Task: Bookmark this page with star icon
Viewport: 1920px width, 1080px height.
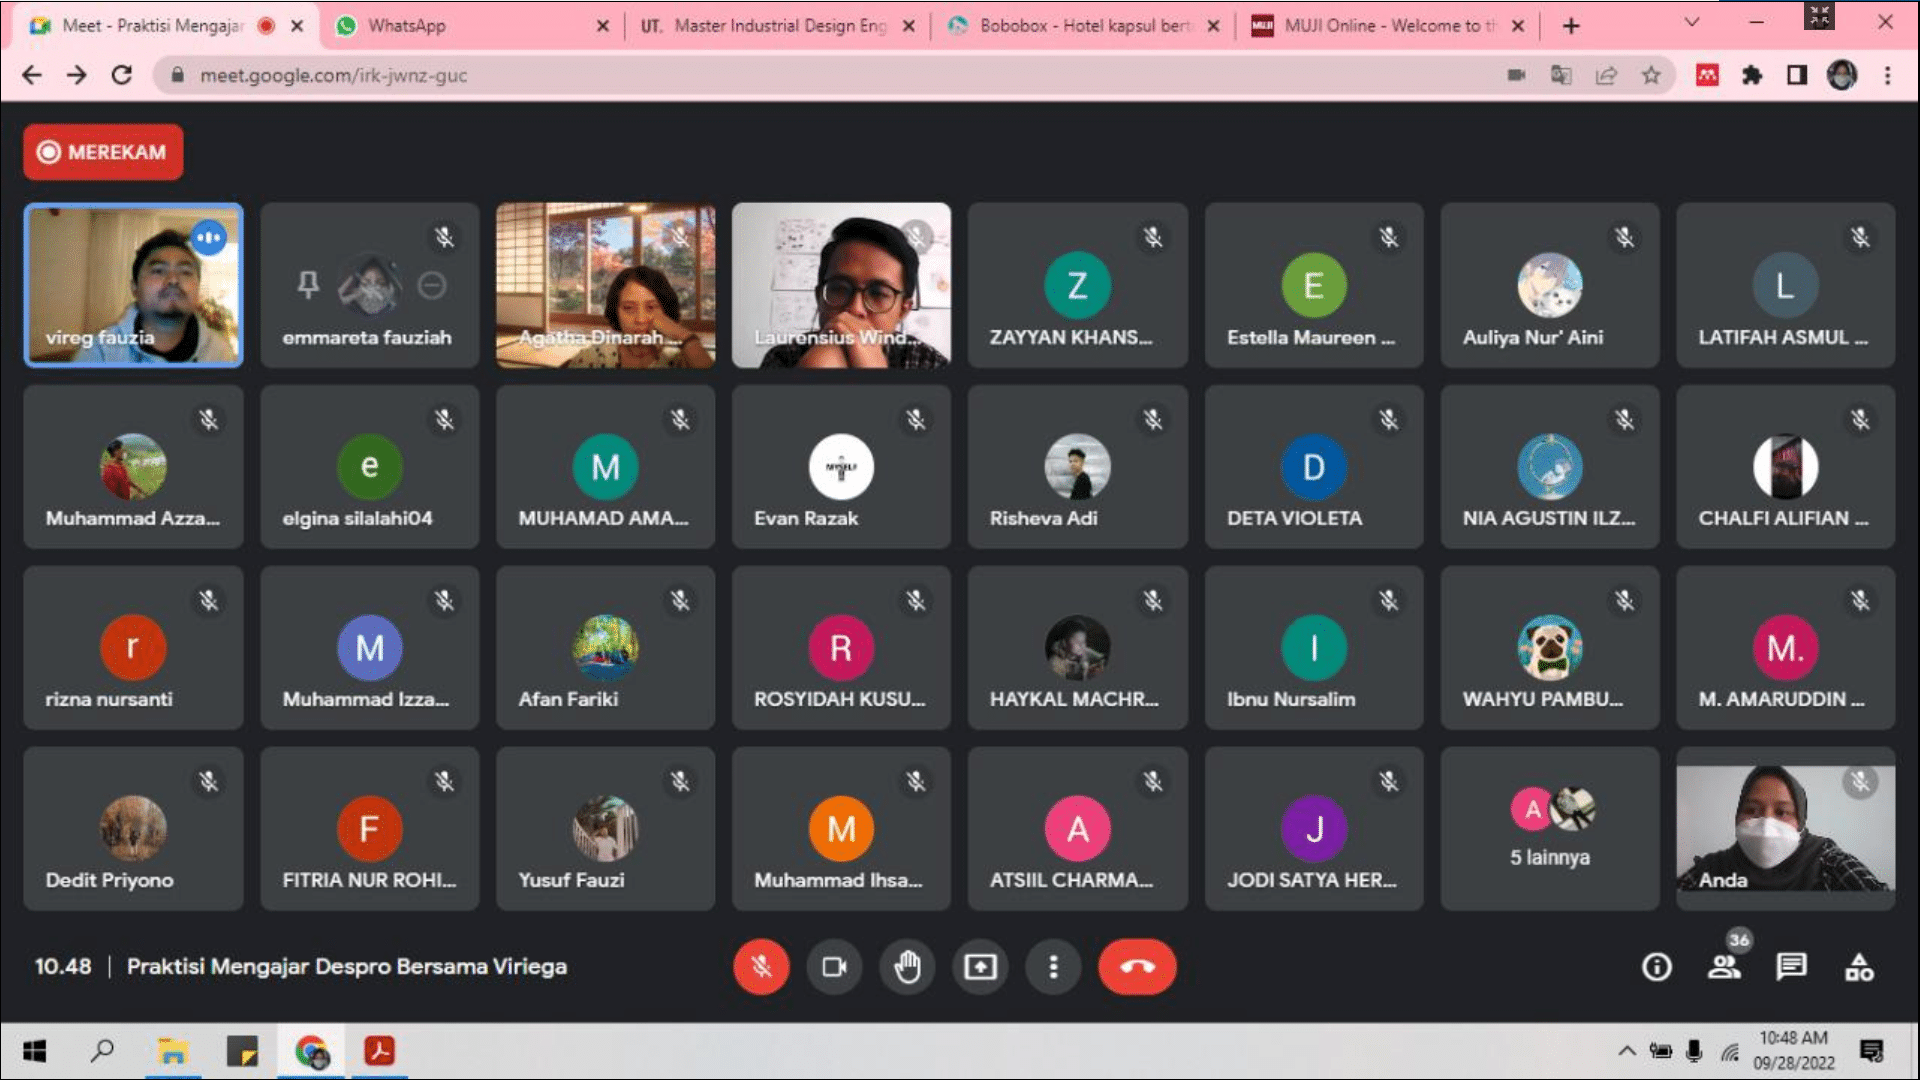Action: 1651,75
